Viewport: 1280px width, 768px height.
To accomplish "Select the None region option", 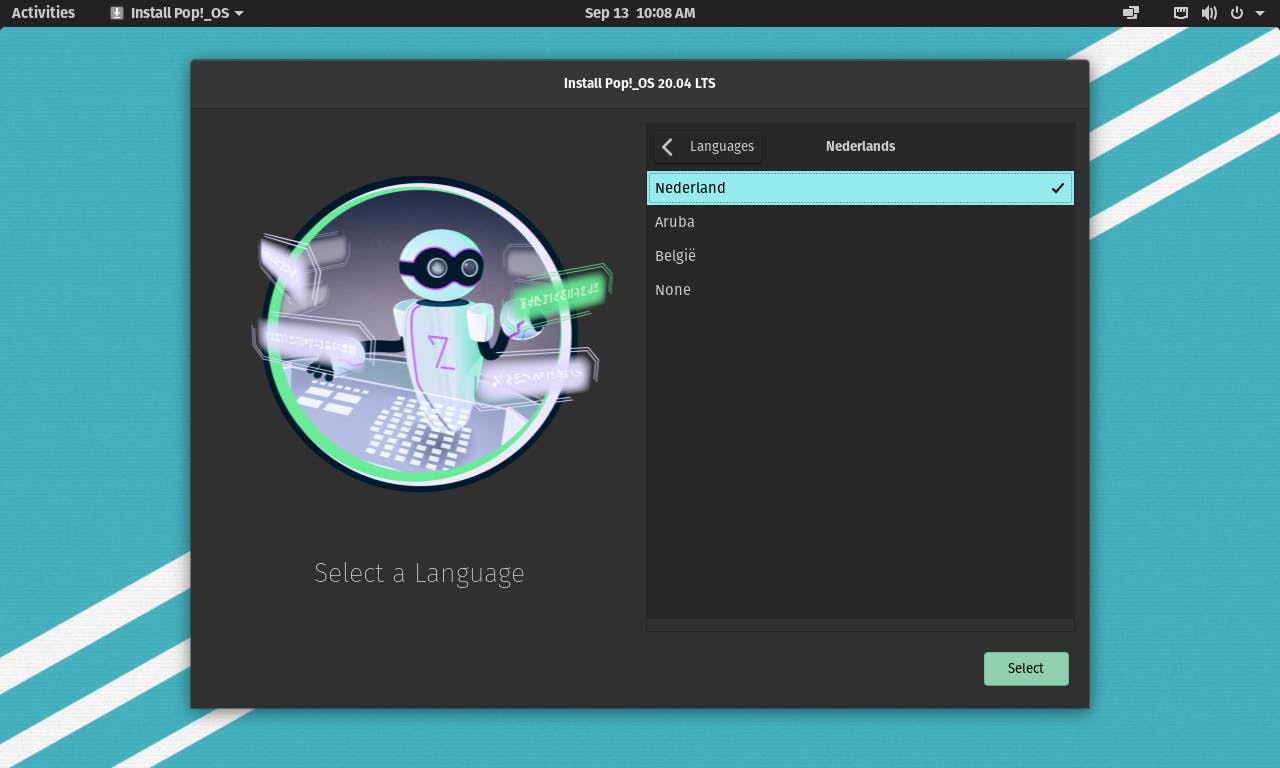I will coord(673,290).
